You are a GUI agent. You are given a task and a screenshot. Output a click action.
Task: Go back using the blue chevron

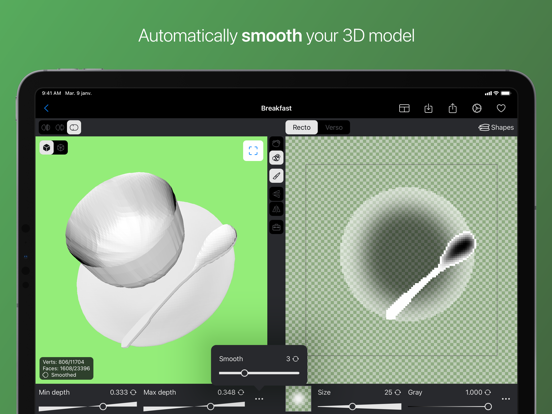coord(46,108)
